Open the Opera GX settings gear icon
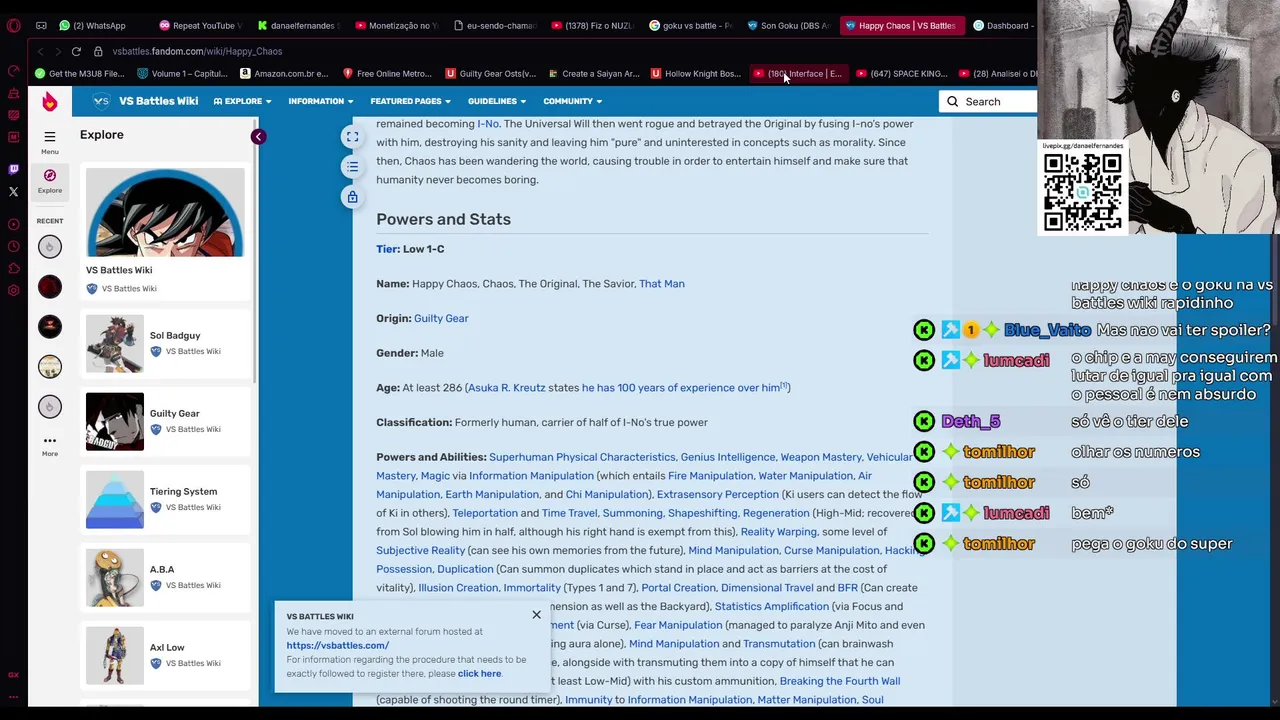Screen dimensions: 1280x720 coord(13,290)
